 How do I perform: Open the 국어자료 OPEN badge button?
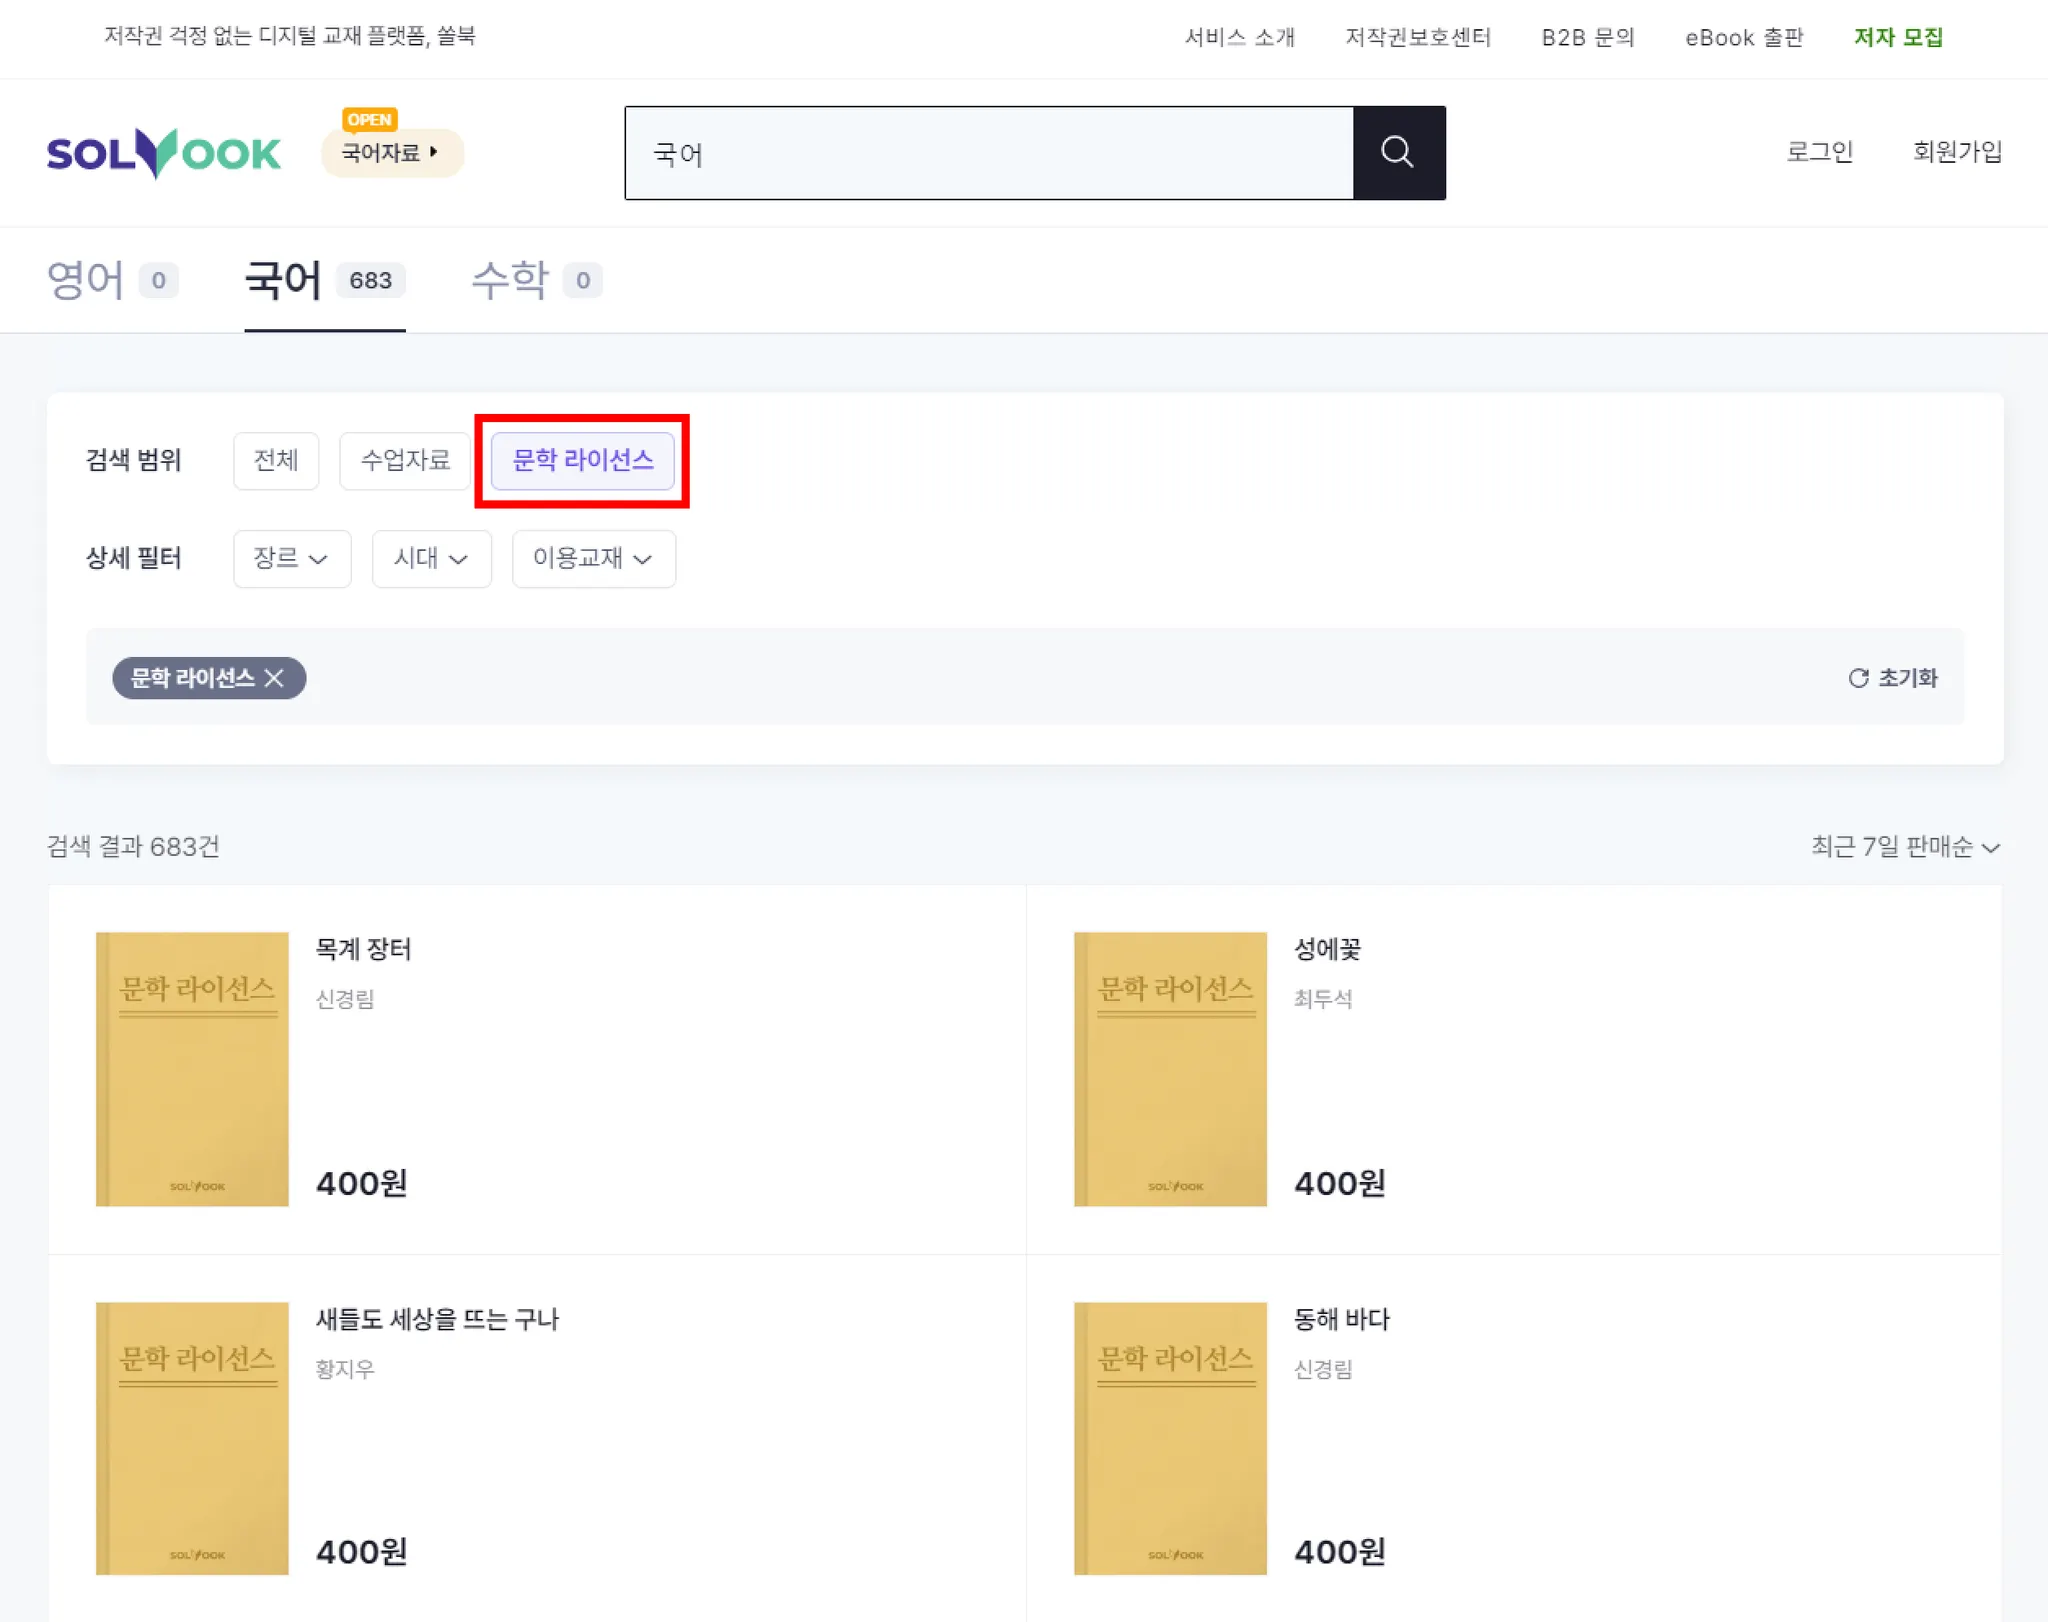391,153
